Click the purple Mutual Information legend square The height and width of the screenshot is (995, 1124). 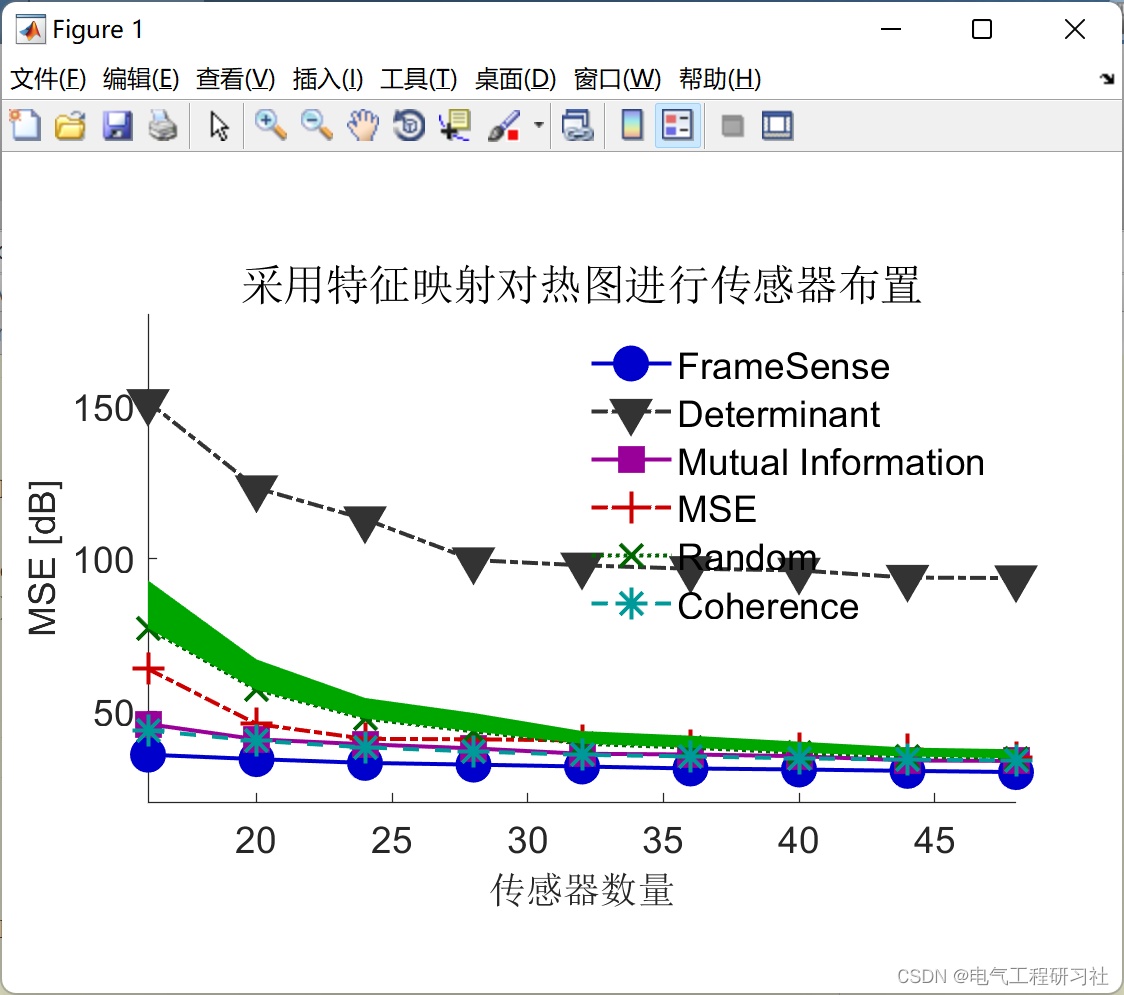pyautogui.click(x=631, y=460)
